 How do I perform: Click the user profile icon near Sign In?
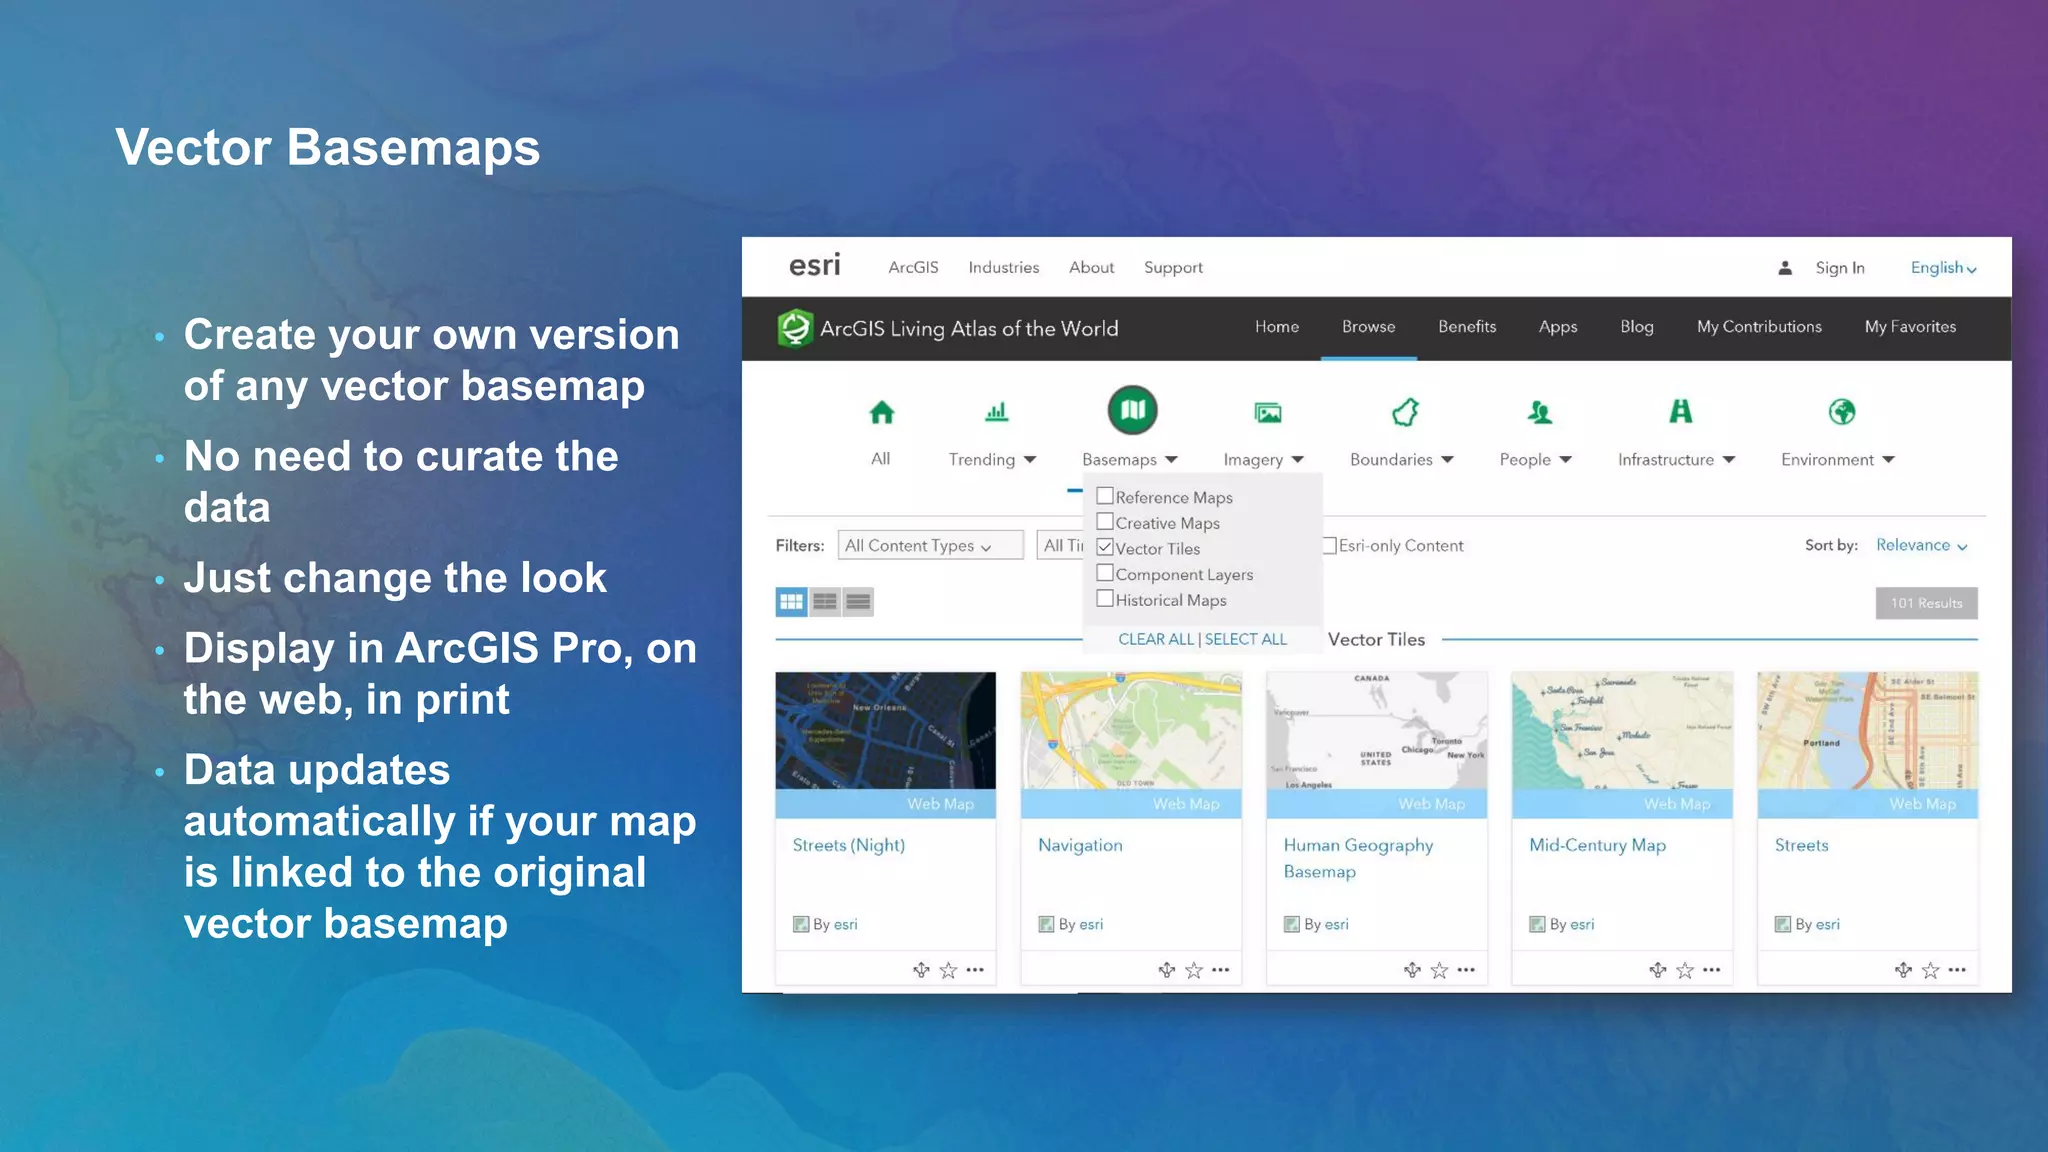(1785, 268)
